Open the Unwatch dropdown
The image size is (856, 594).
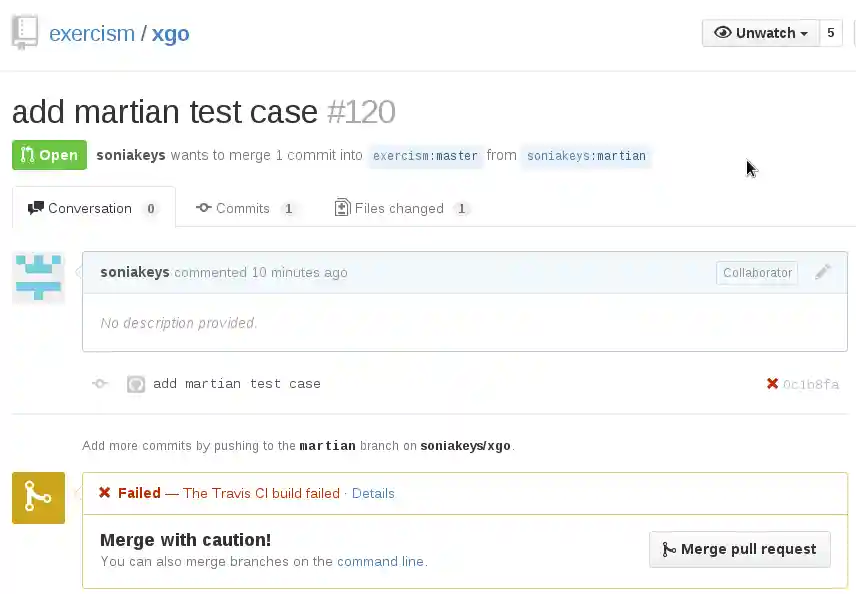pos(761,33)
